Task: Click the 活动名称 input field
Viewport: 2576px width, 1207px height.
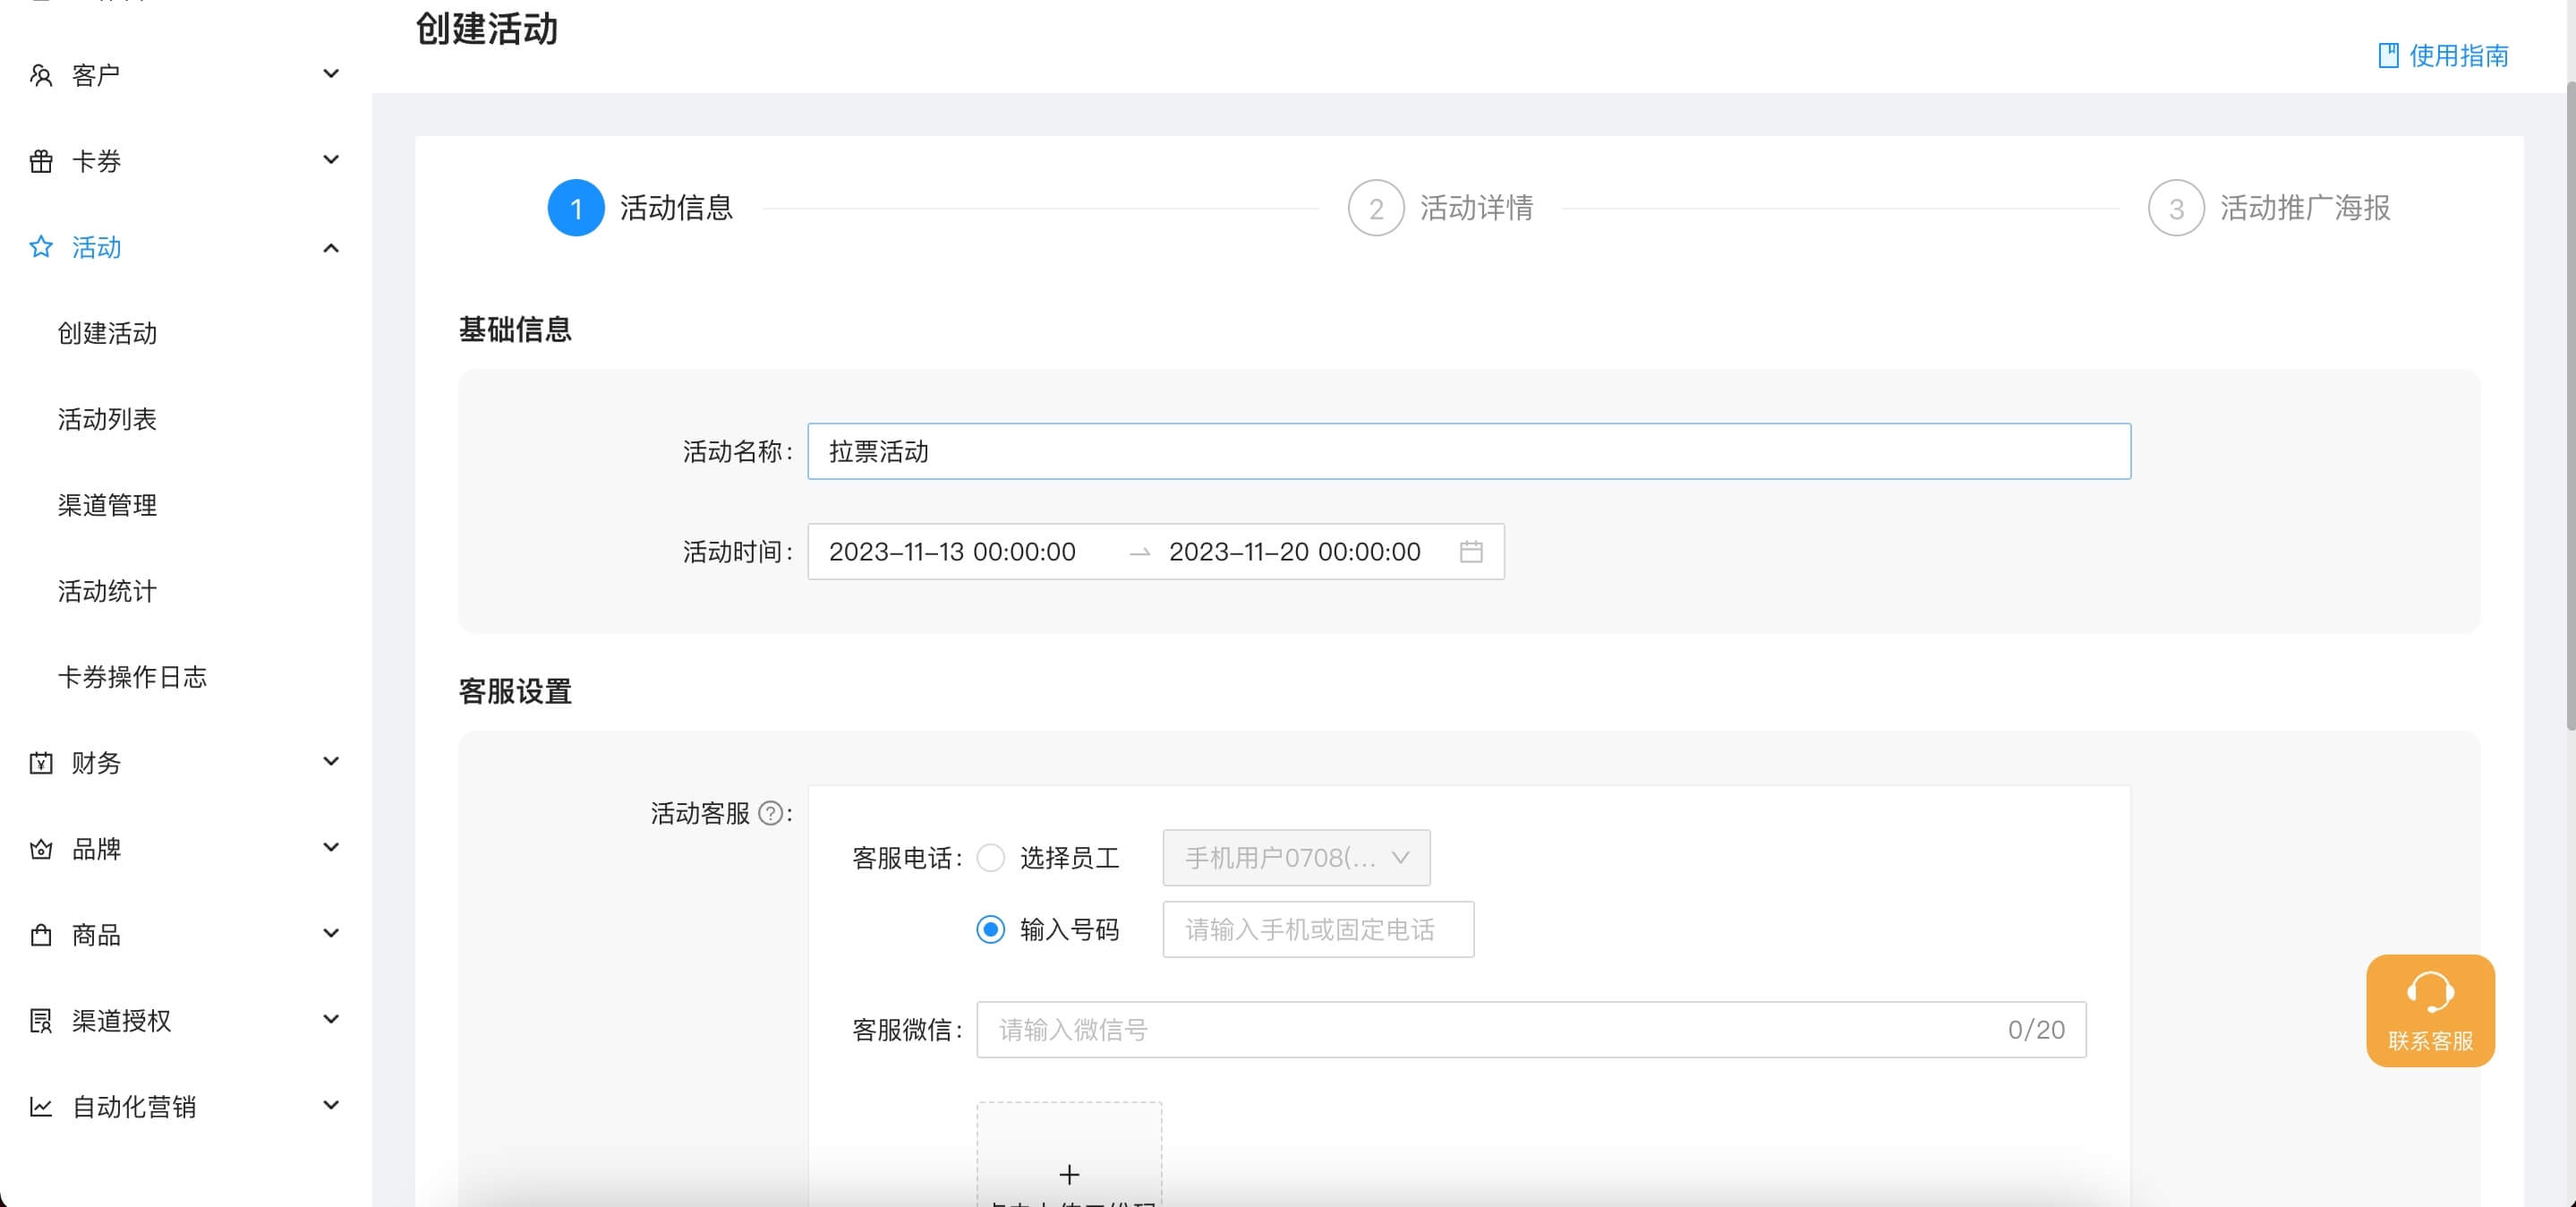Action: pos(1467,452)
